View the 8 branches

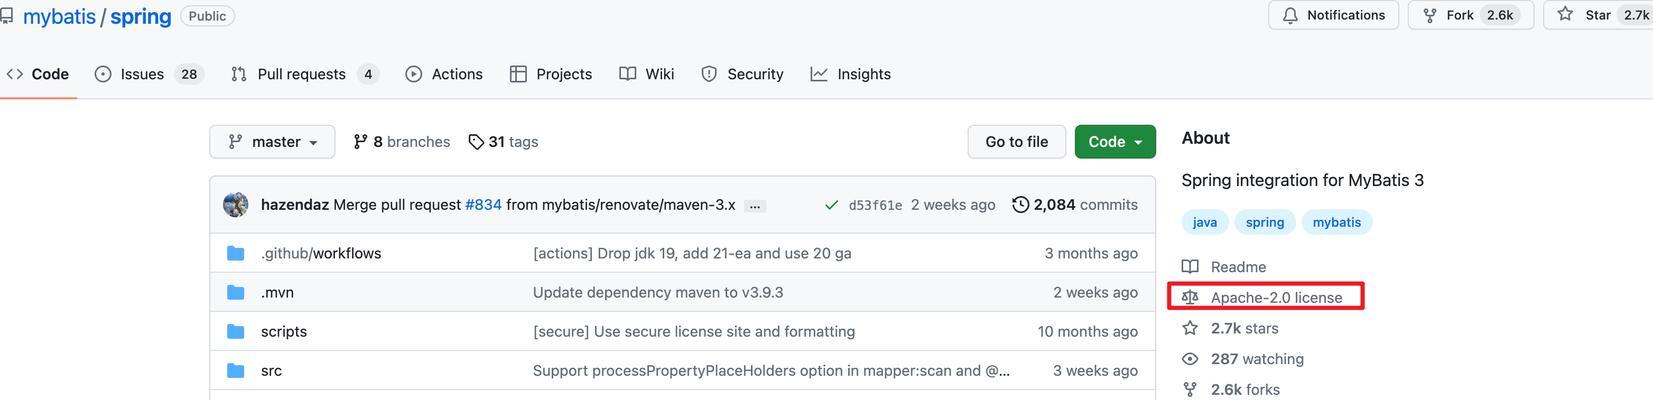pyautogui.click(x=402, y=142)
